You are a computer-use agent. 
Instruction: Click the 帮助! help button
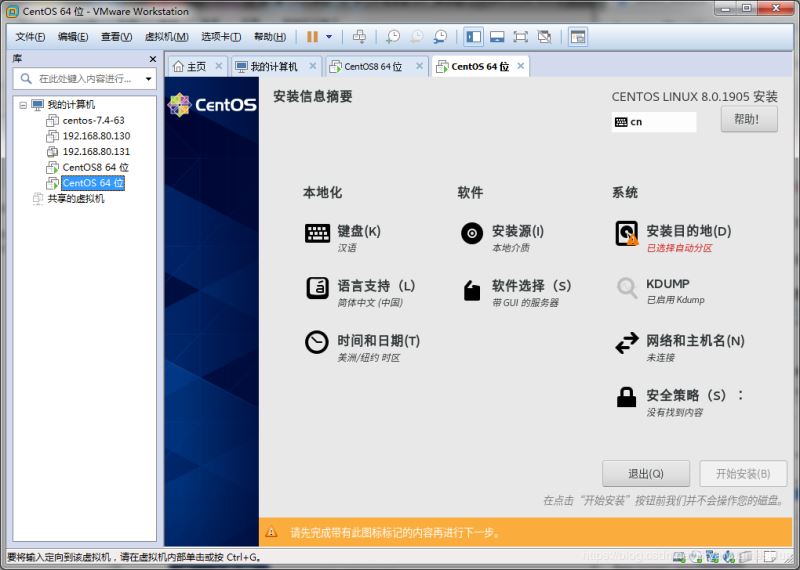pos(748,119)
